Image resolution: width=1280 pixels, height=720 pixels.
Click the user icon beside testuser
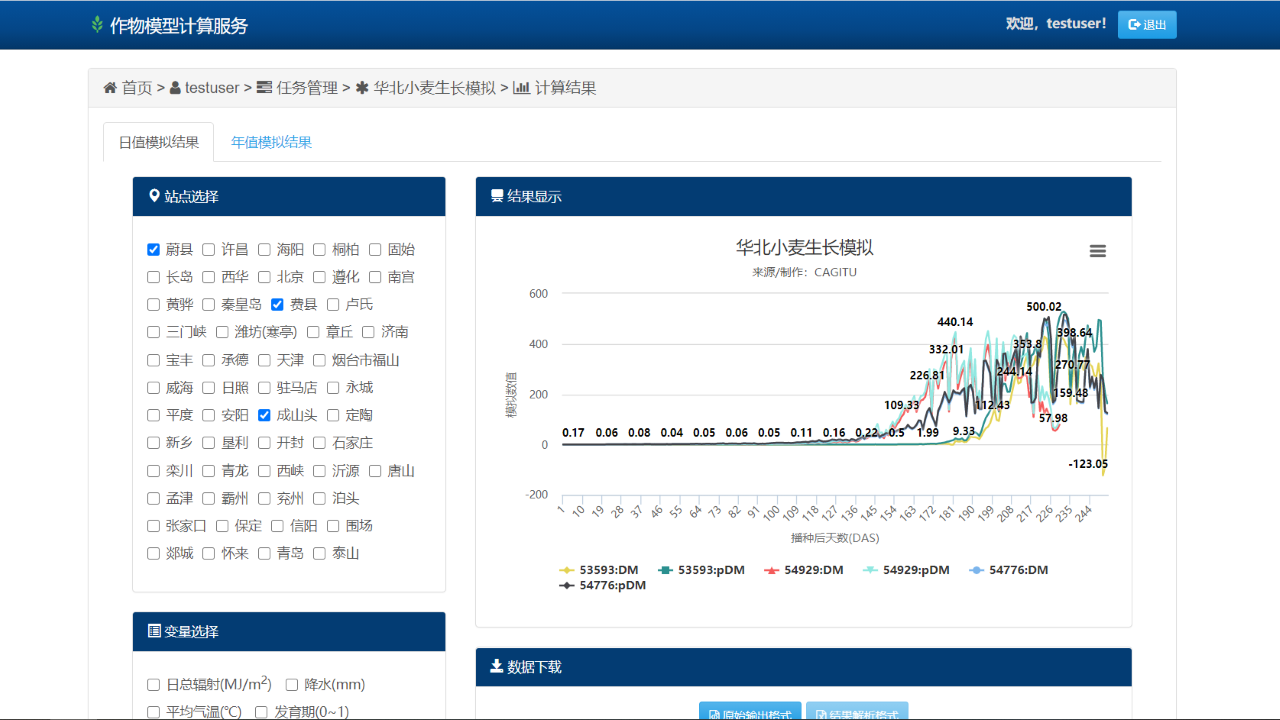point(175,88)
